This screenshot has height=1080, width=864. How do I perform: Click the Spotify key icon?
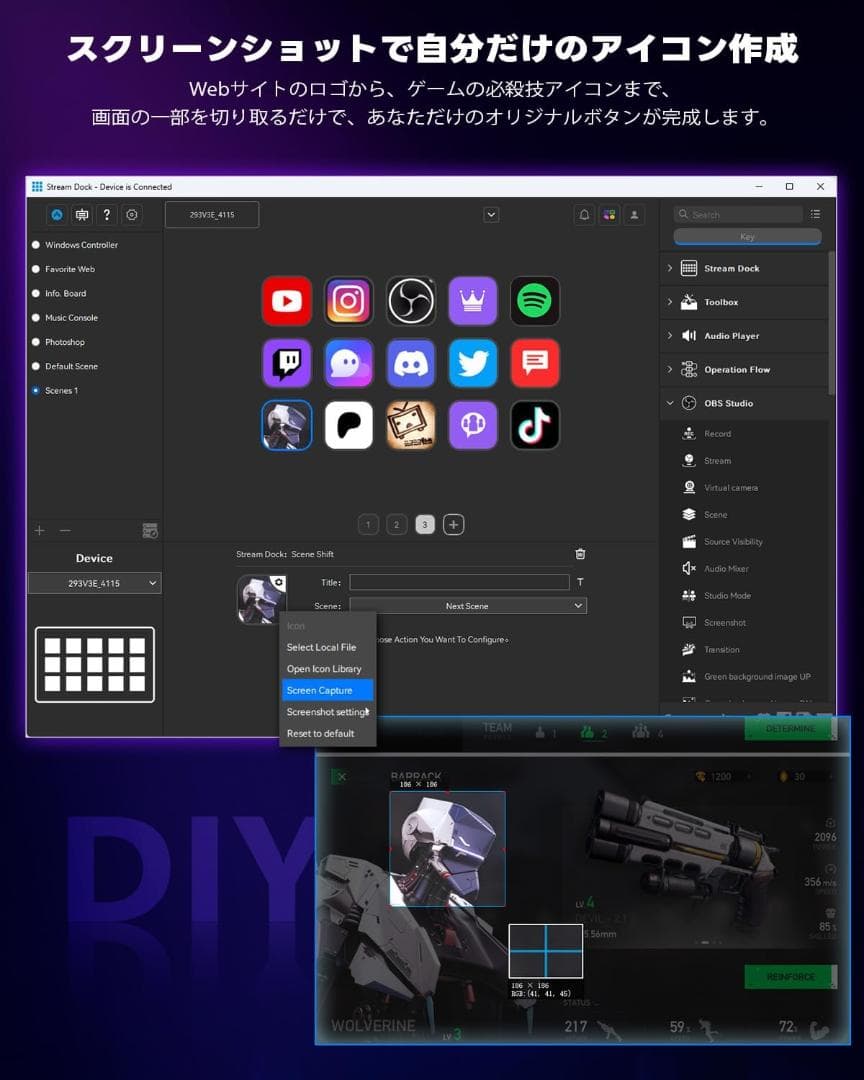[x=535, y=301]
